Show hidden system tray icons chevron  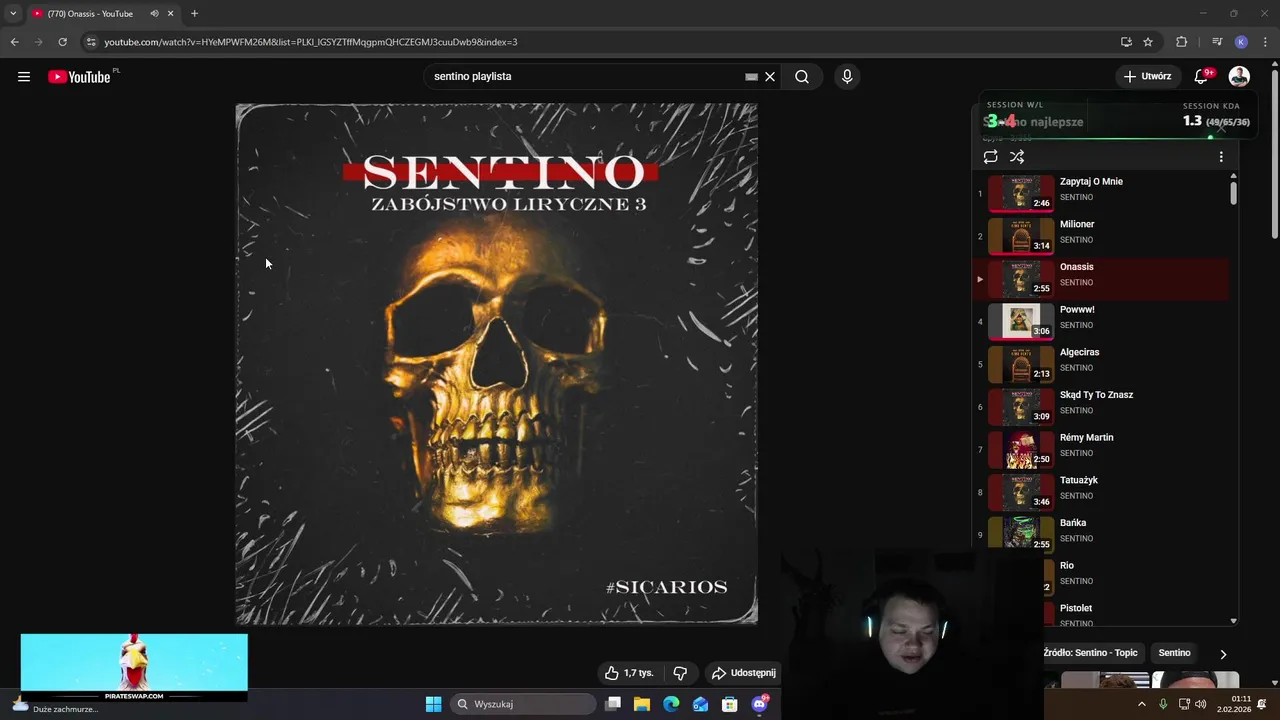pyautogui.click(x=1142, y=704)
